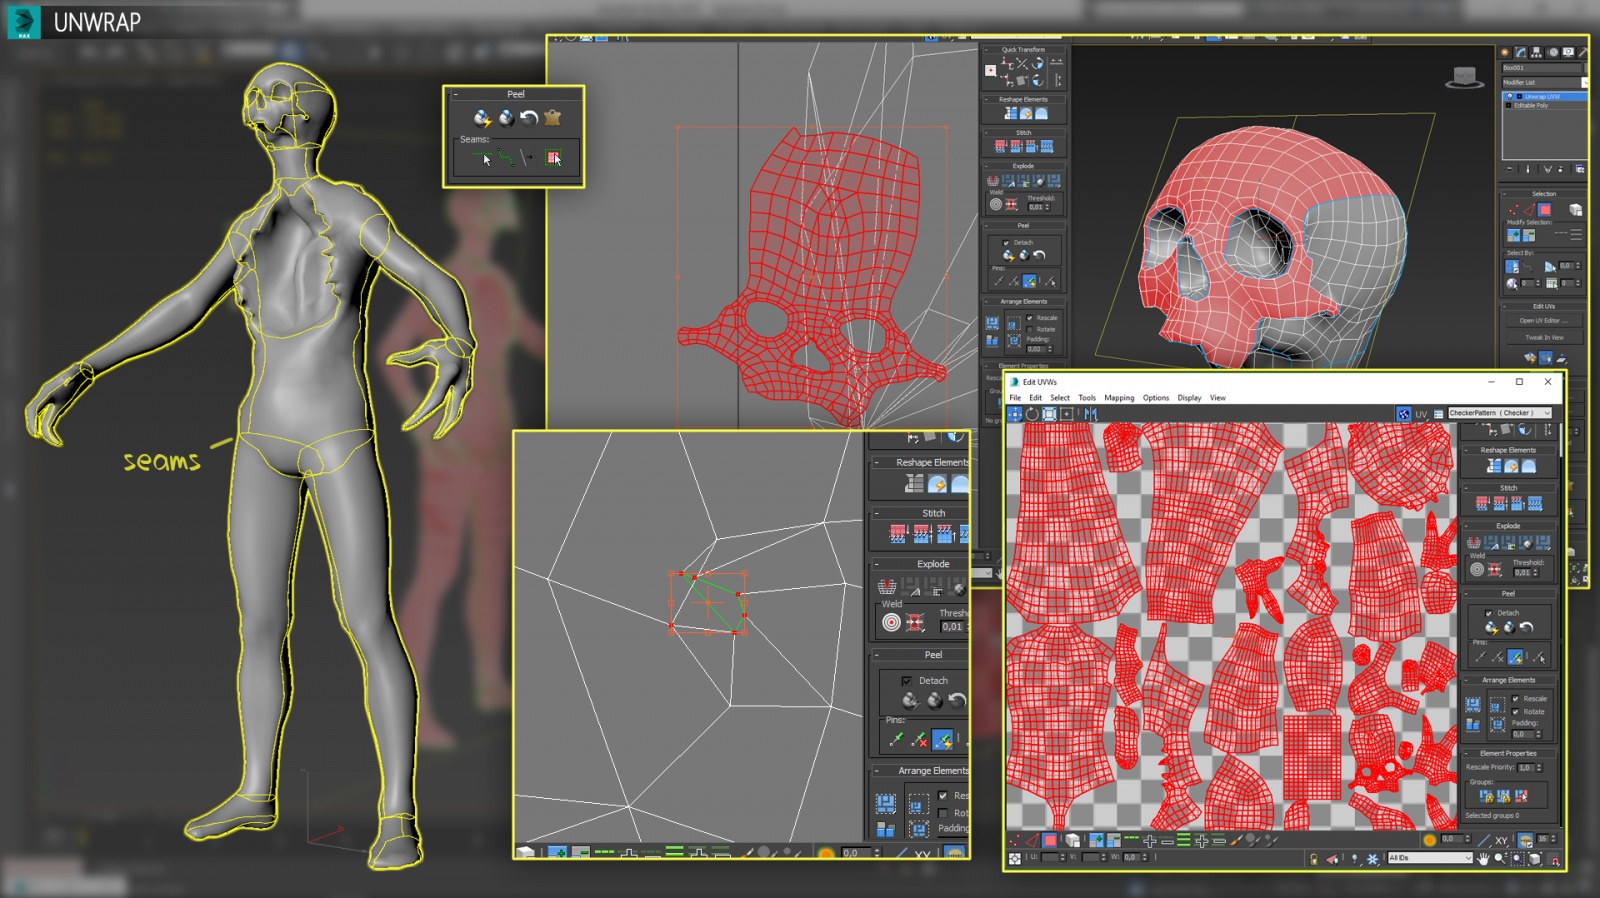The height and width of the screenshot is (898, 1600).
Task: Click the Rescale Priority input field
Action: [1524, 768]
